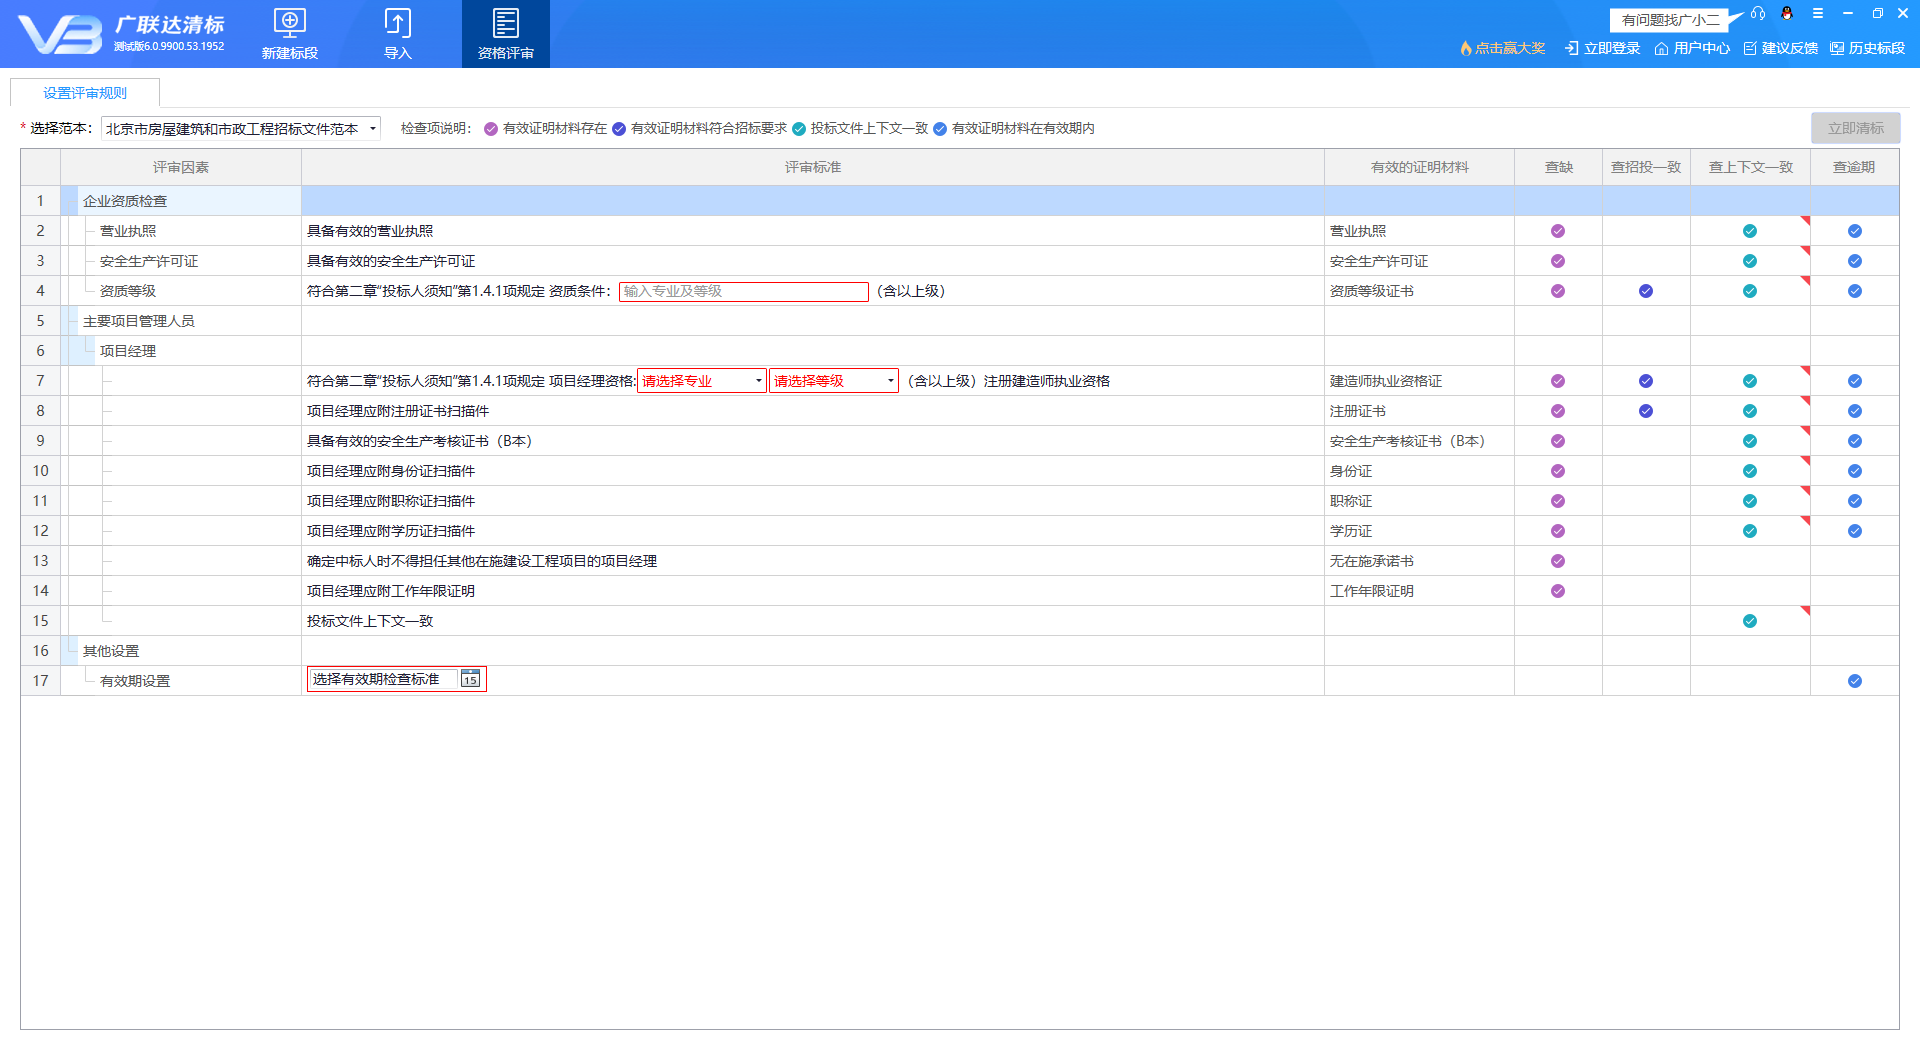Toggle 查上下文一致 check for 营业执照 row
Image resolution: width=1920 pixels, height=1040 pixels.
coord(1750,231)
